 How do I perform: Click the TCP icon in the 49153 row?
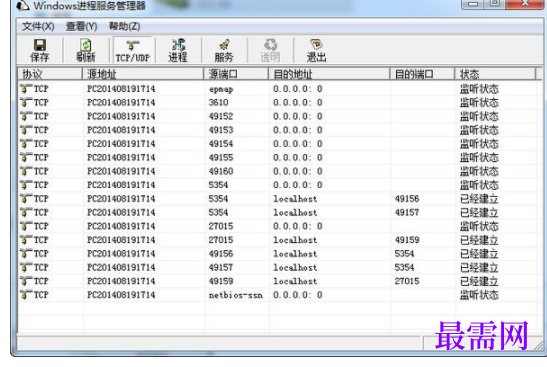tap(26, 130)
